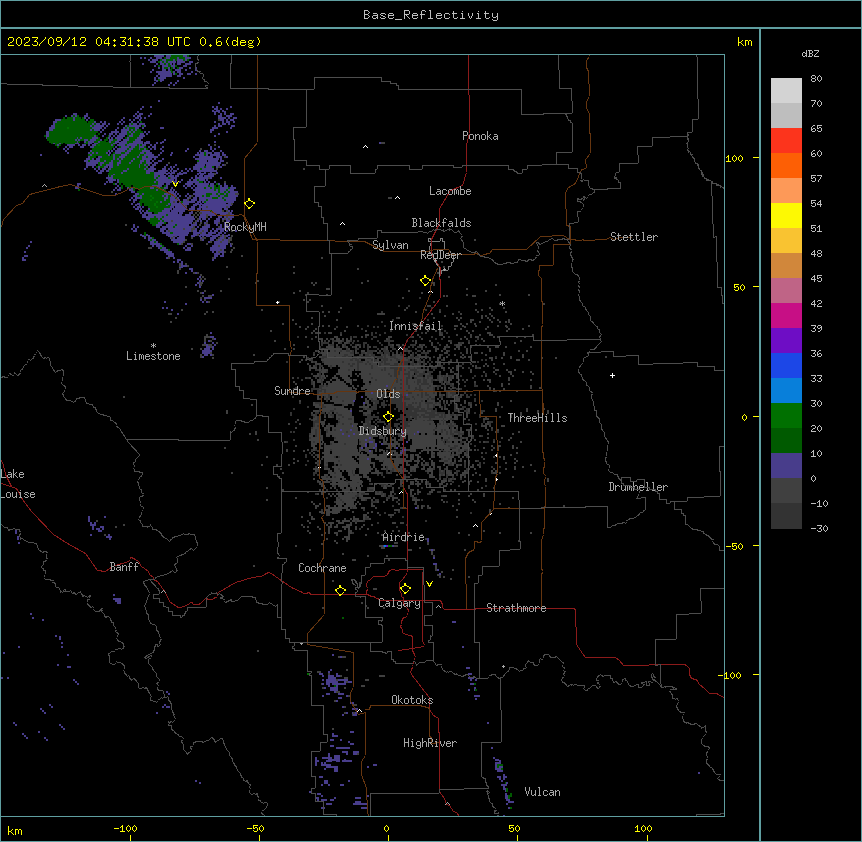862x842 pixels.
Task: Click the white plus marker north of Drumheller
Action: coord(612,375)
